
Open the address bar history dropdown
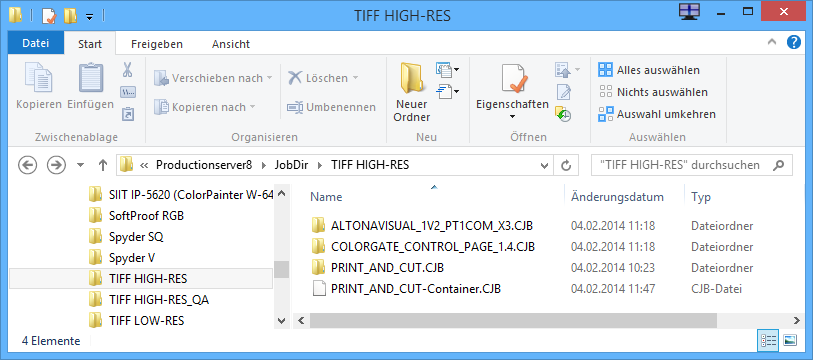coord(544,165)
